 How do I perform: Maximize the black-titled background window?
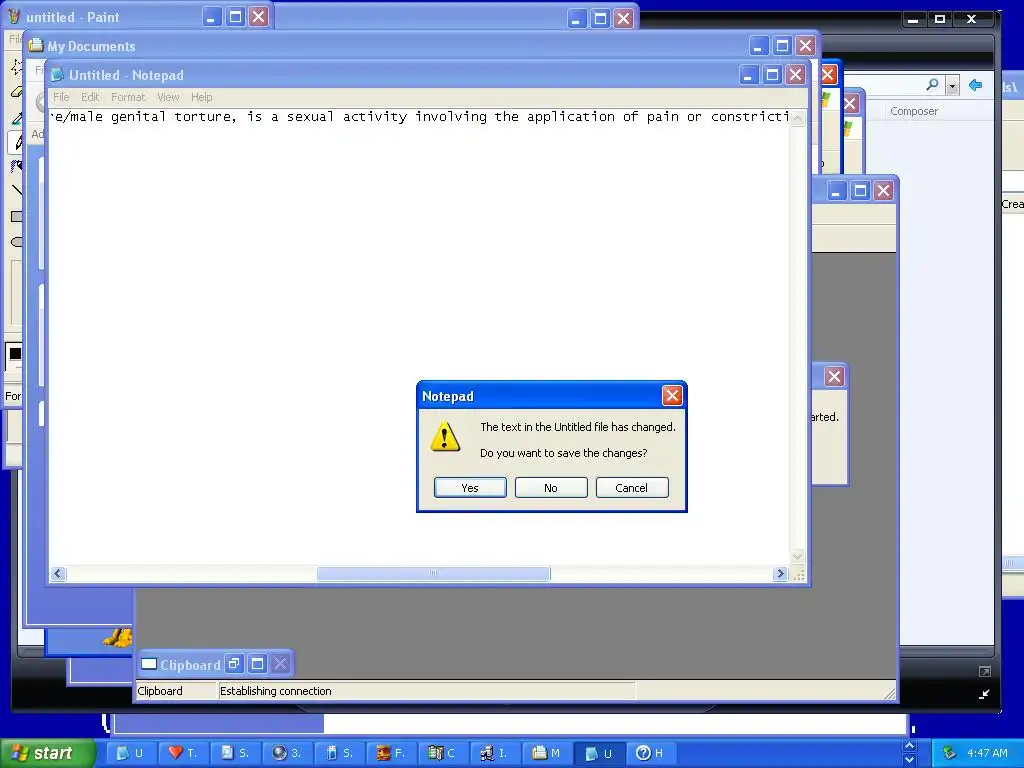tap(940, 19)
